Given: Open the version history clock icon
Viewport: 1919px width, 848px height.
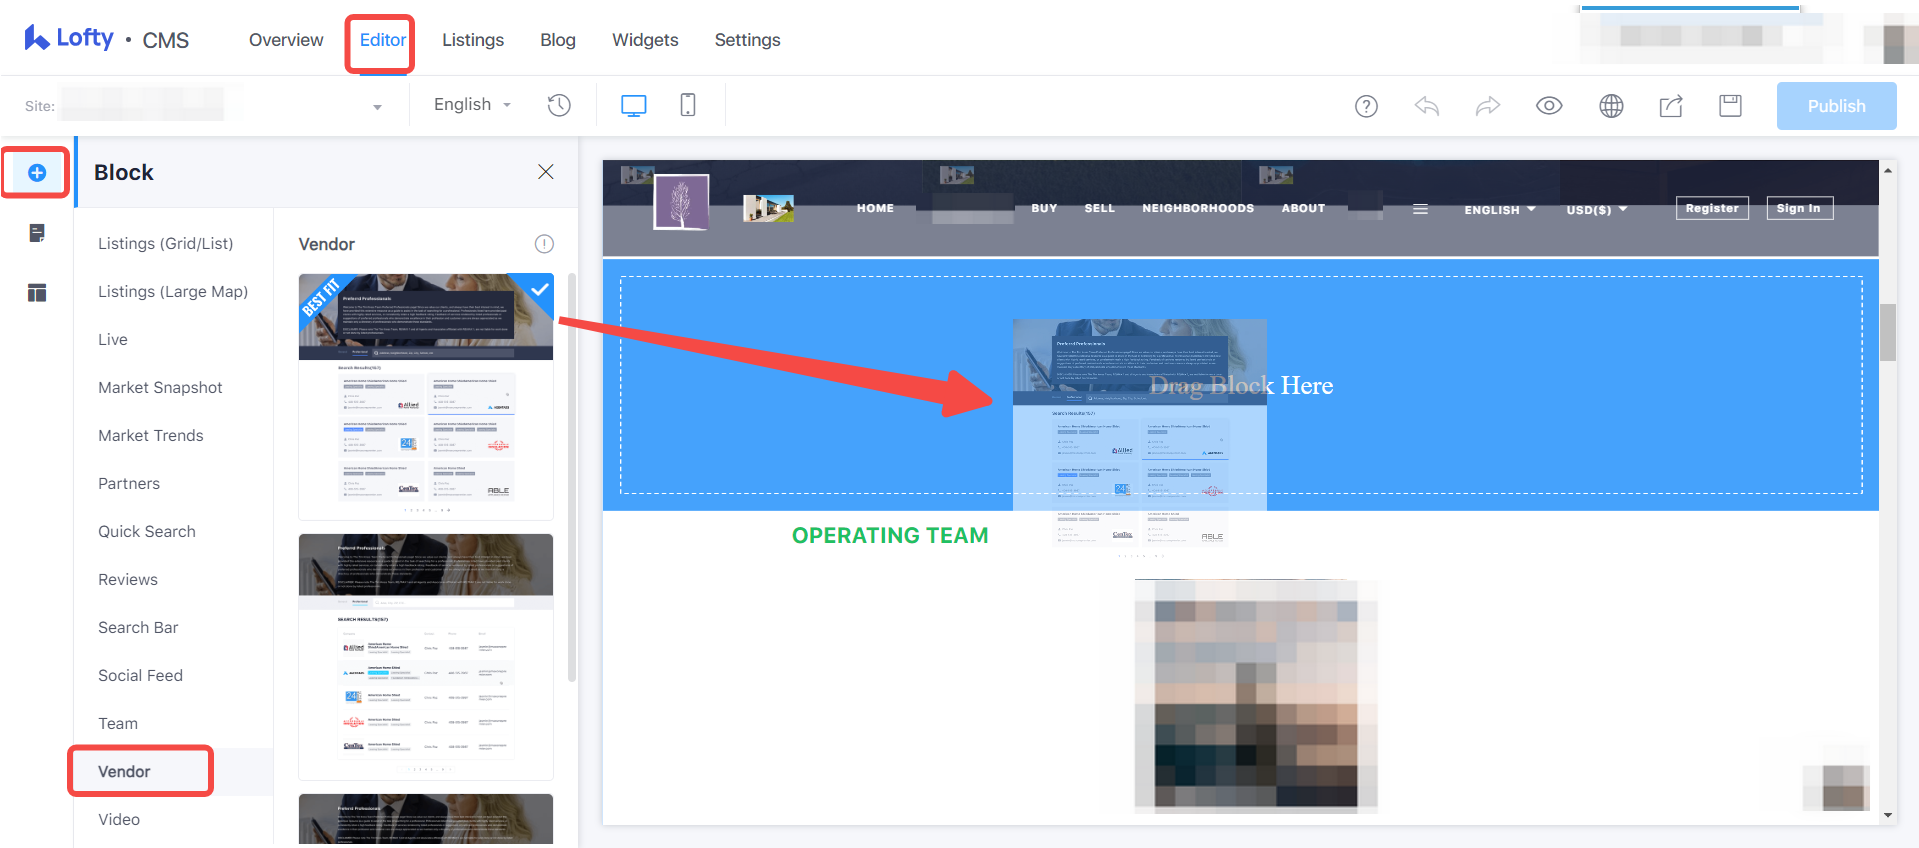Looking at the screenshot, I should coord(559,105).
